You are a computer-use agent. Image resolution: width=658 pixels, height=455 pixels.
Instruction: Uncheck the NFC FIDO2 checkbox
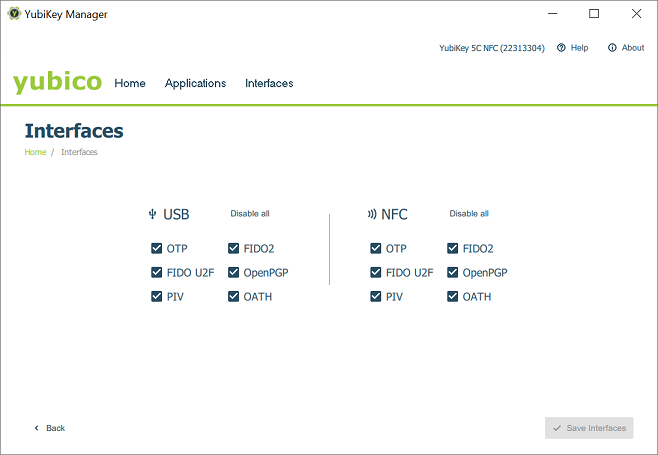pyautogui.click(x=452, y=248)
